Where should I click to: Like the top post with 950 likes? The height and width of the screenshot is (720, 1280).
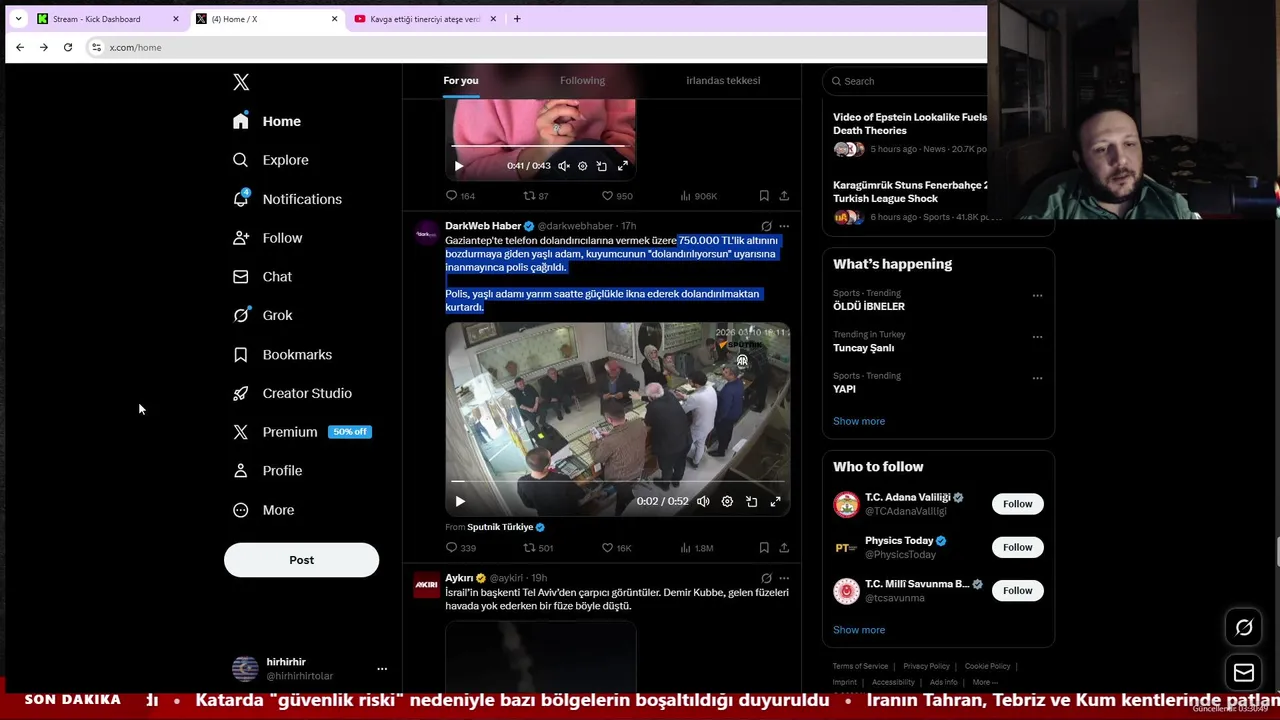(616, 196)
